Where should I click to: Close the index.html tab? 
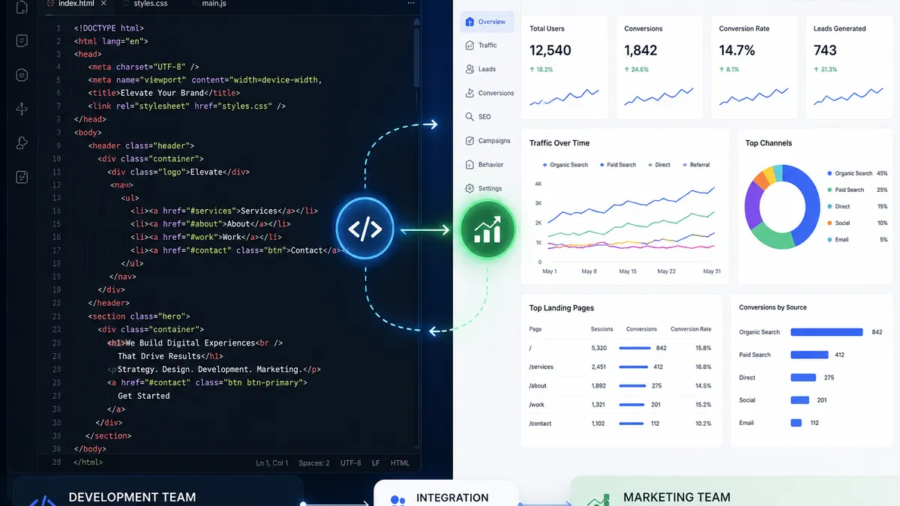[x=104, y=3]
